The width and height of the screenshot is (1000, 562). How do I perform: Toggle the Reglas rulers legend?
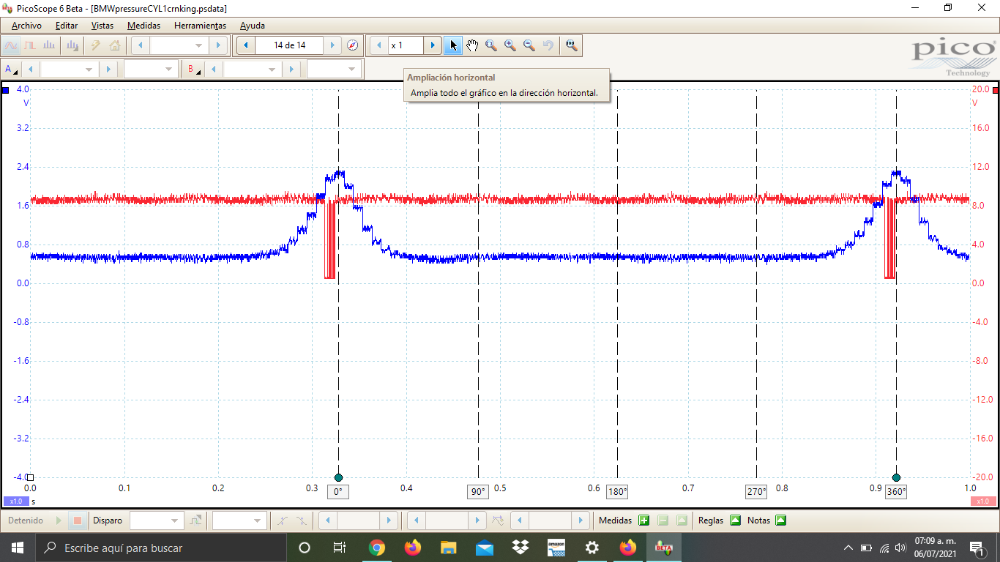pos(735,520)
